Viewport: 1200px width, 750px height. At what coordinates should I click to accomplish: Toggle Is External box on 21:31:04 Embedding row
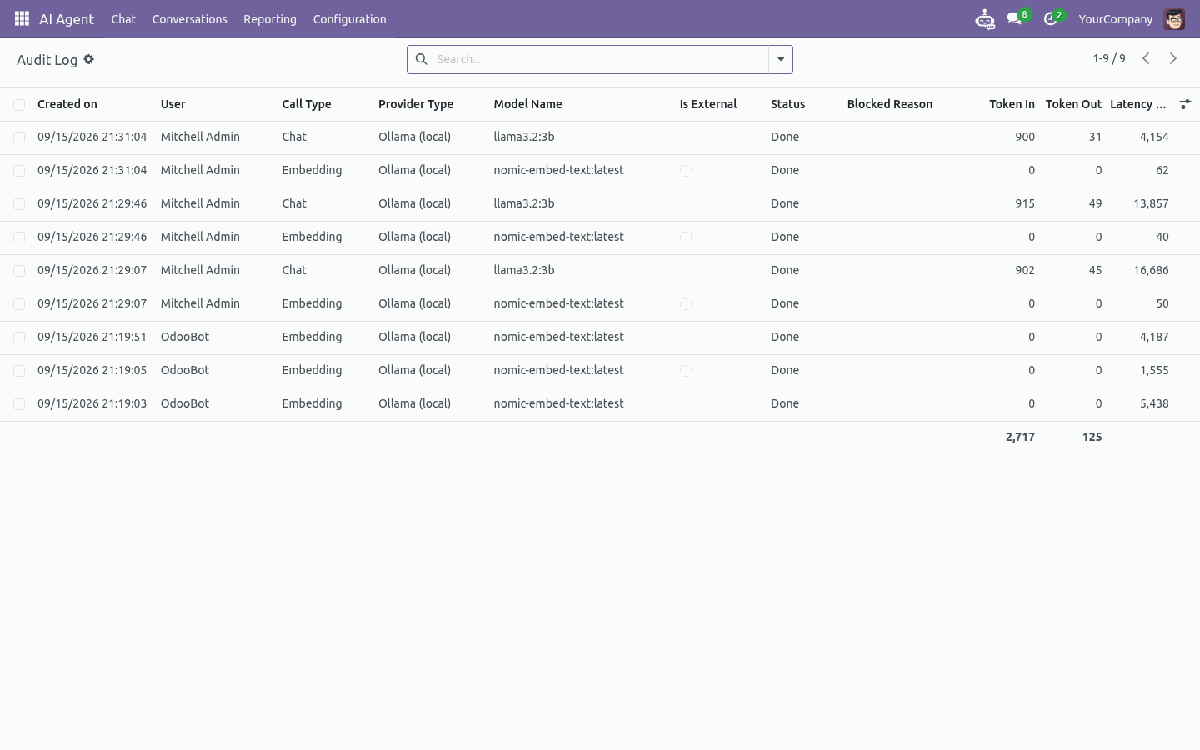tap(686, 171)
